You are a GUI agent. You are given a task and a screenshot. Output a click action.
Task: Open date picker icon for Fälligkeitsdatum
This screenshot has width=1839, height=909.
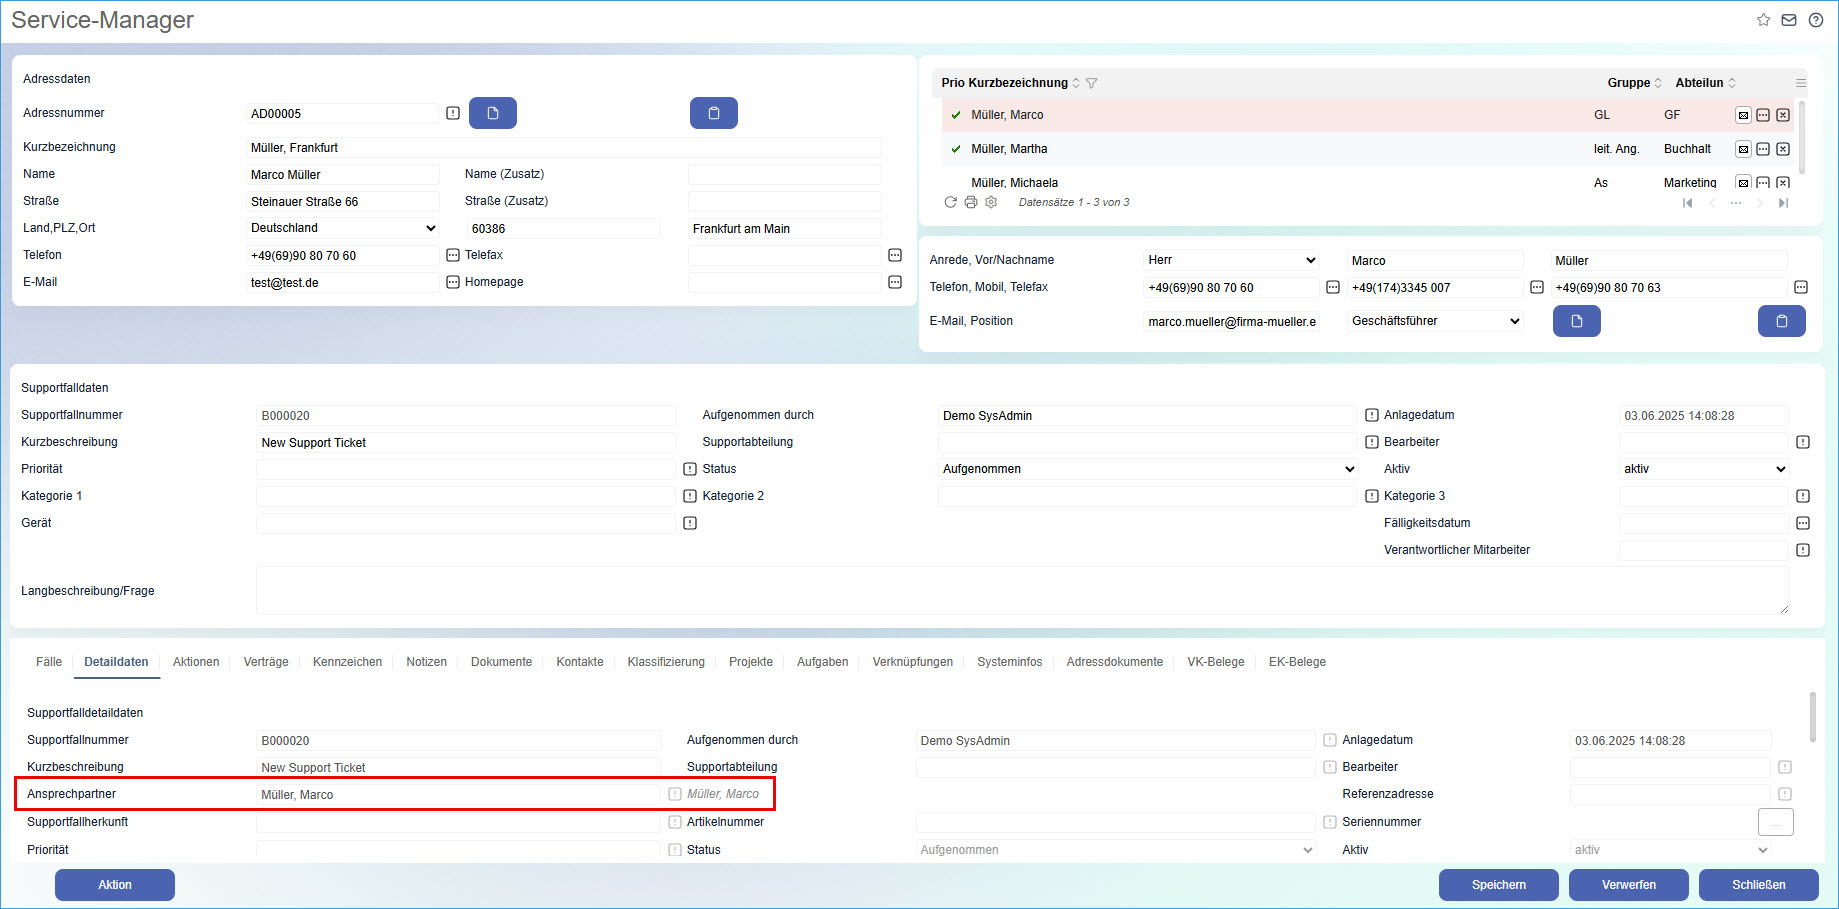tap(1803, 523)
